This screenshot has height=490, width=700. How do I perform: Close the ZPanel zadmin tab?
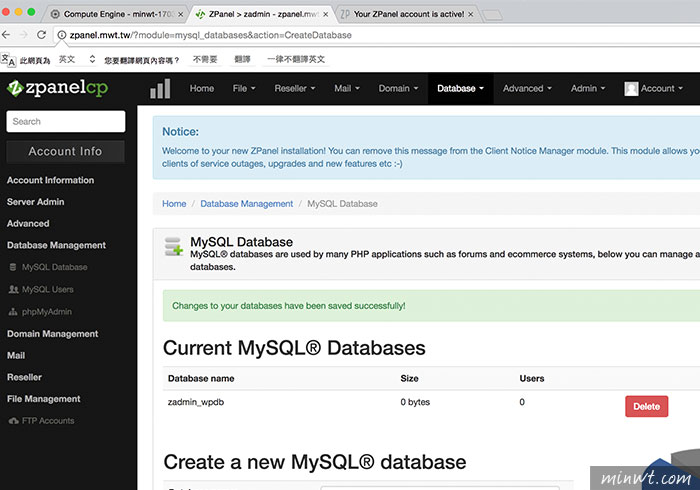click(x=325, y=14)
